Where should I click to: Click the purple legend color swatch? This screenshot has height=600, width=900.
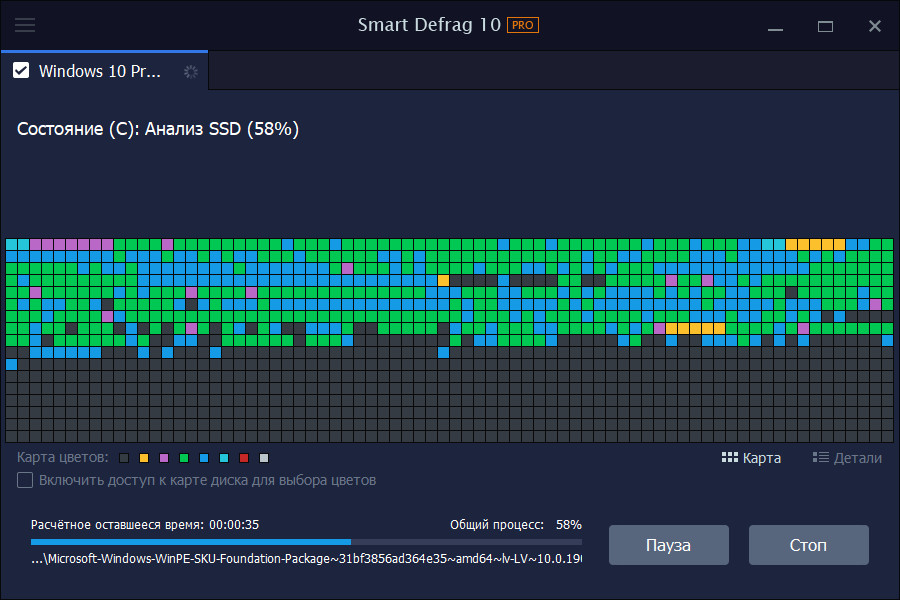point(164,458)
